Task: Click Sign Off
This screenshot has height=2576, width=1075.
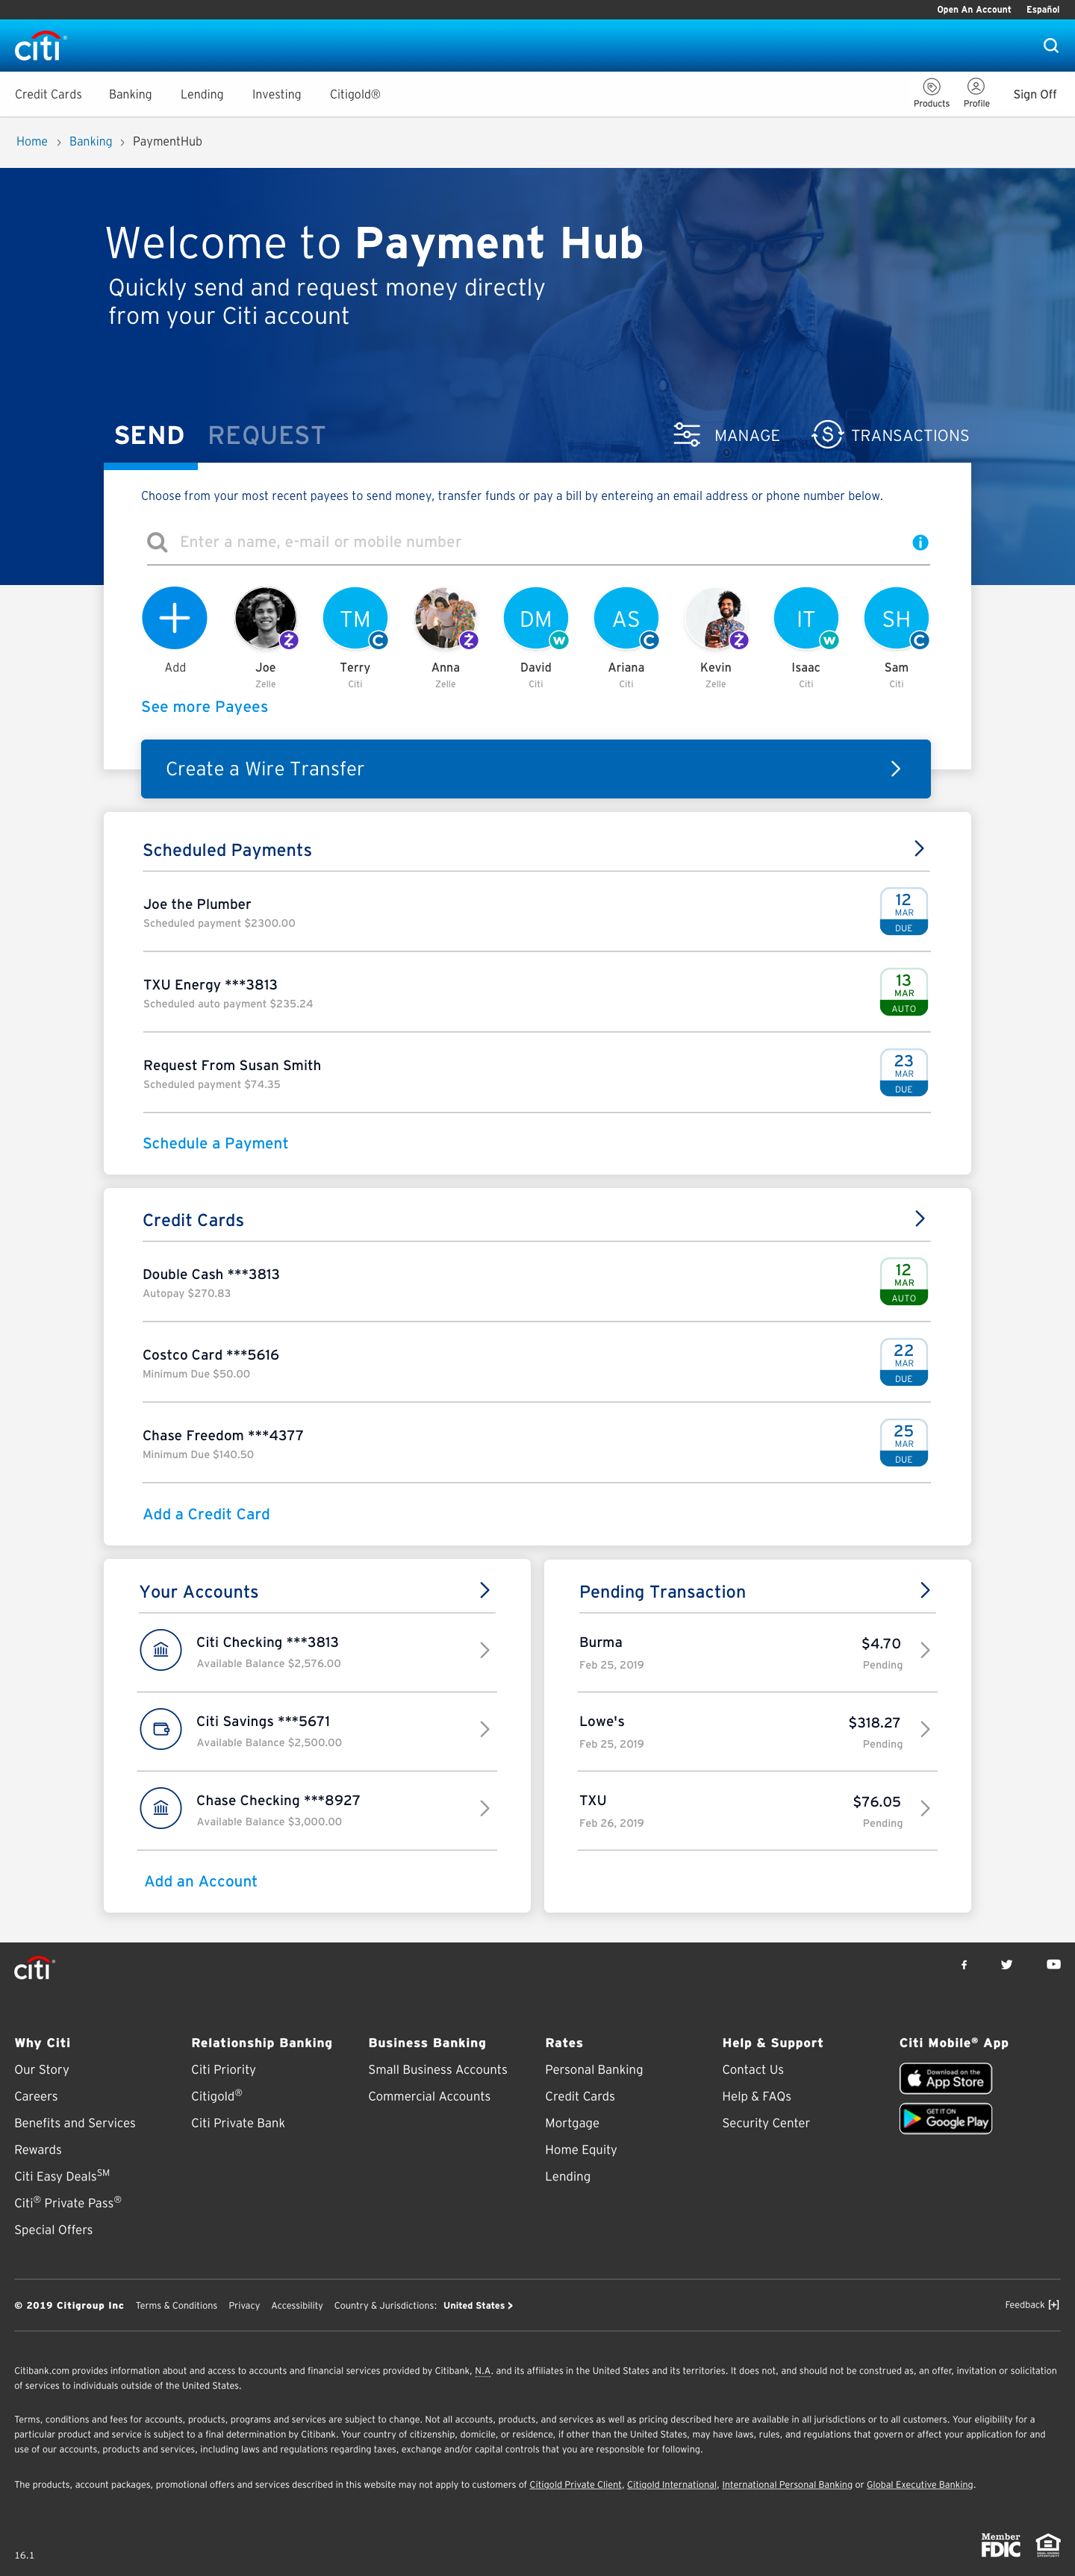Action: pos(1034,94)
